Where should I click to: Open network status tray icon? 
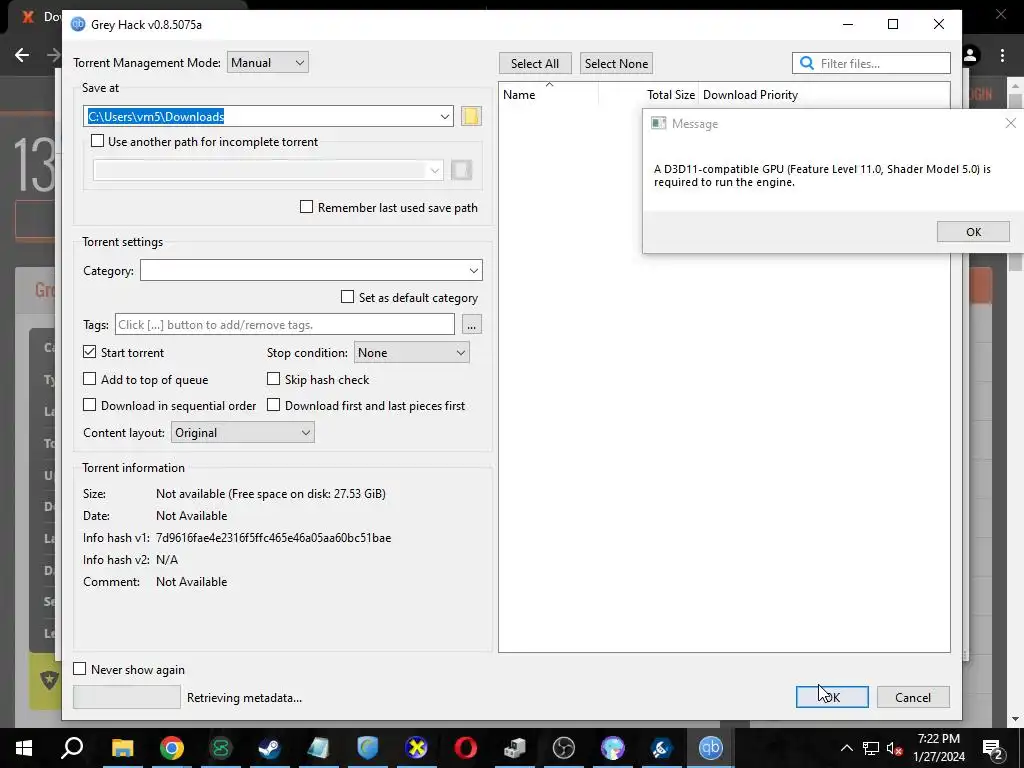pos(871,748)
